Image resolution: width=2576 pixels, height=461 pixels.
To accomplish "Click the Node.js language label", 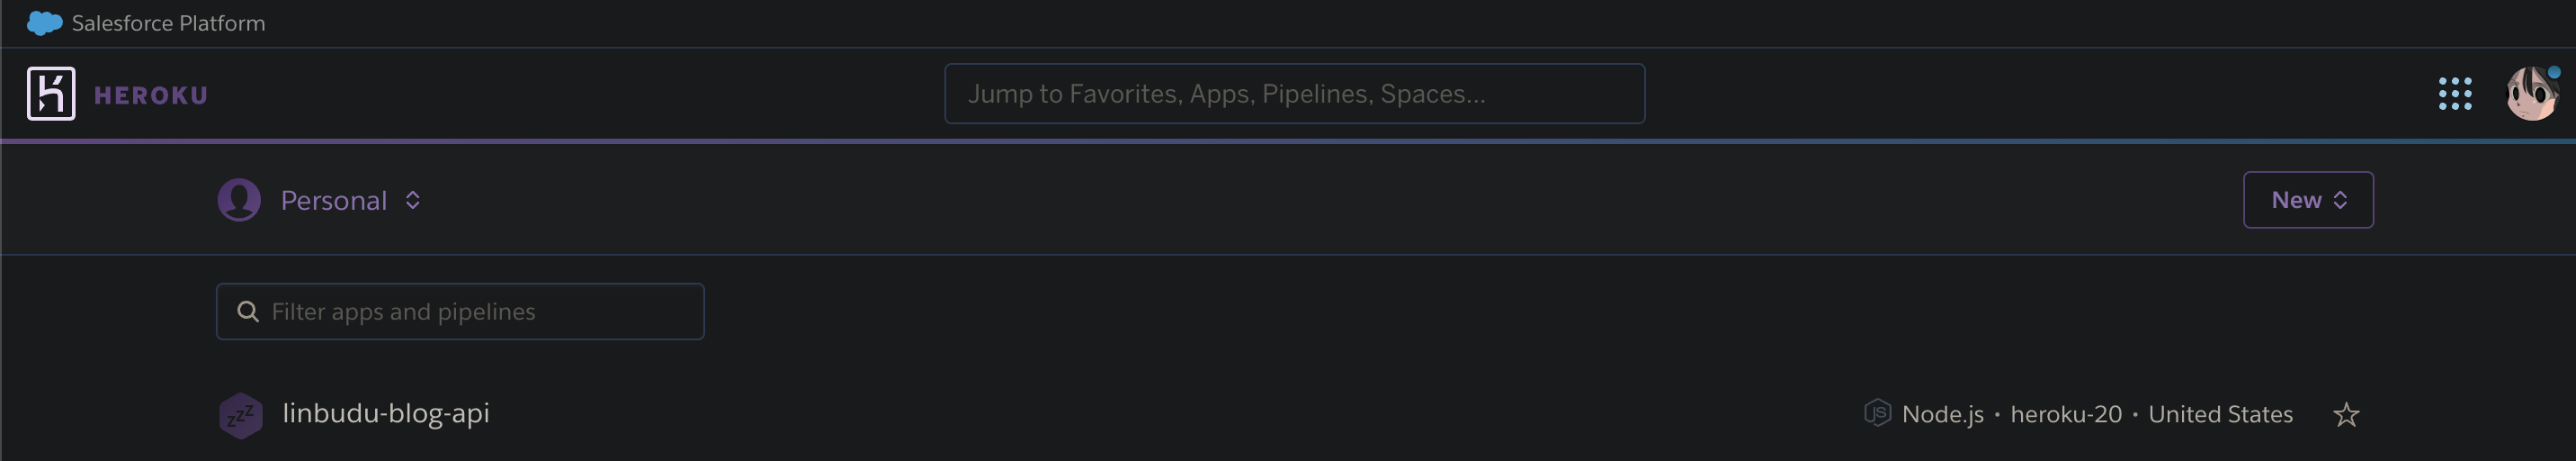I will (1942, 414).
